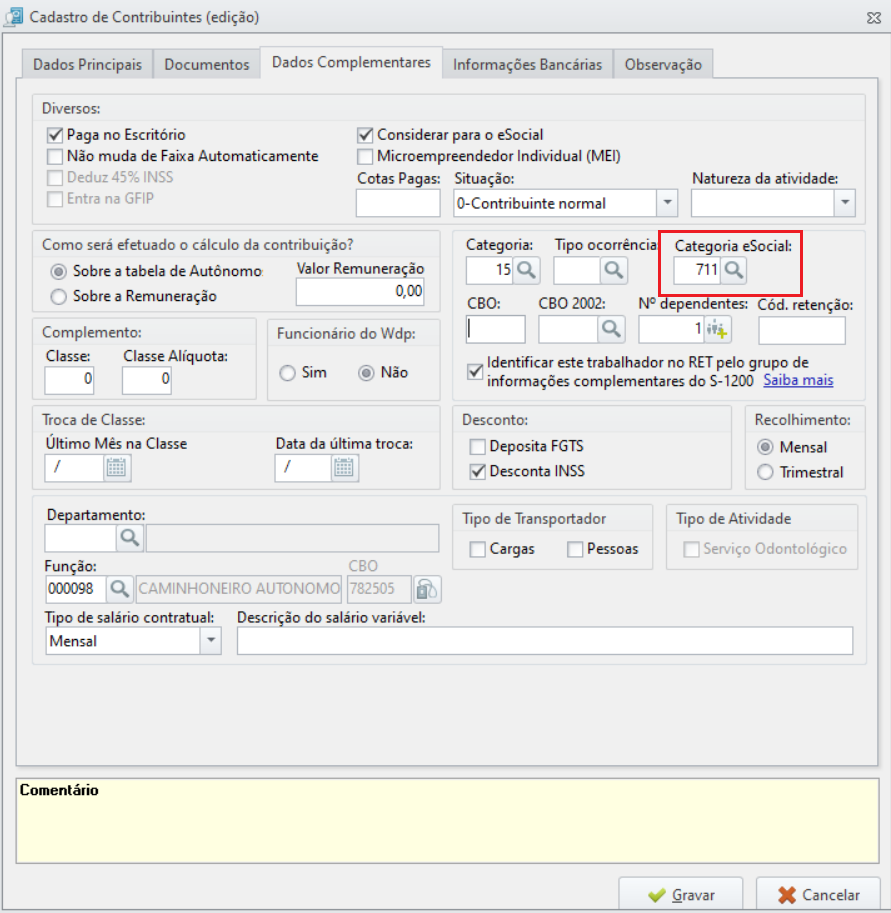
Task: Open calendar for Último Mês na Classe
Action: 117,468
